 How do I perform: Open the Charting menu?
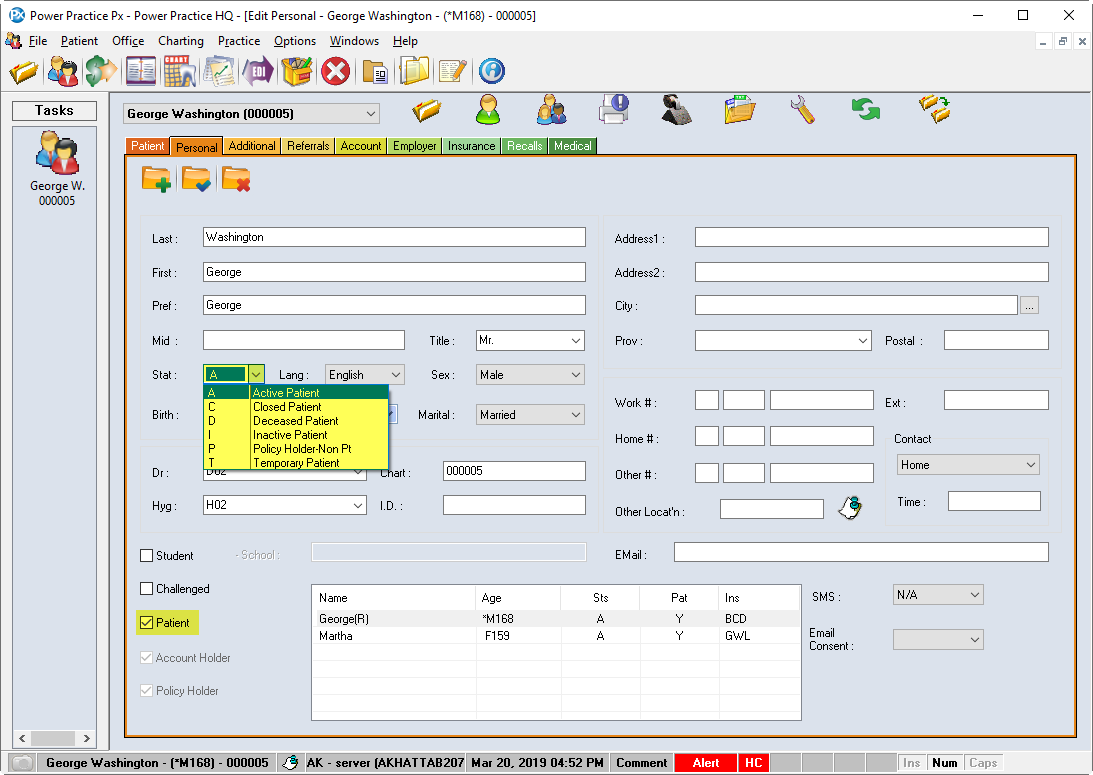(180, 41)
